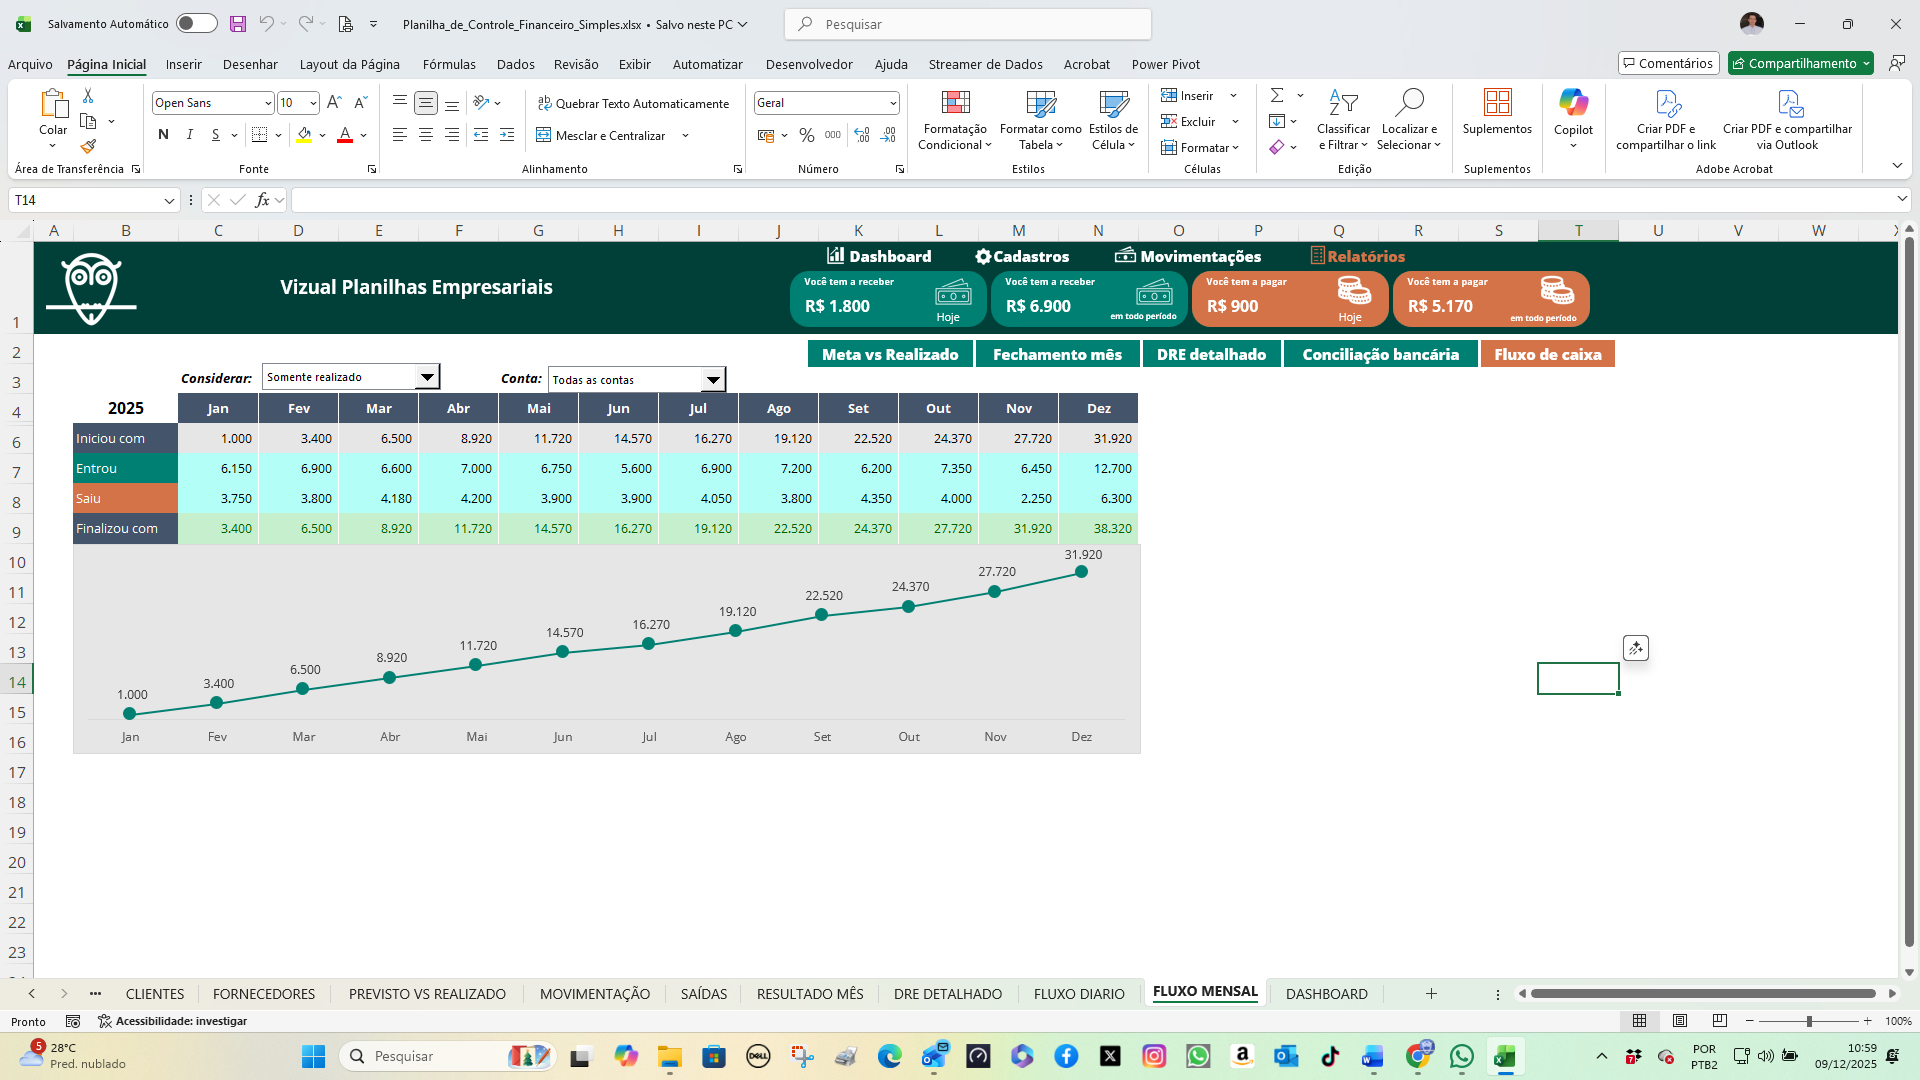1920x1080 pixels.
Task: Switch to the FLUXO DIARIO sheet tab
Action: (1079, 994)
